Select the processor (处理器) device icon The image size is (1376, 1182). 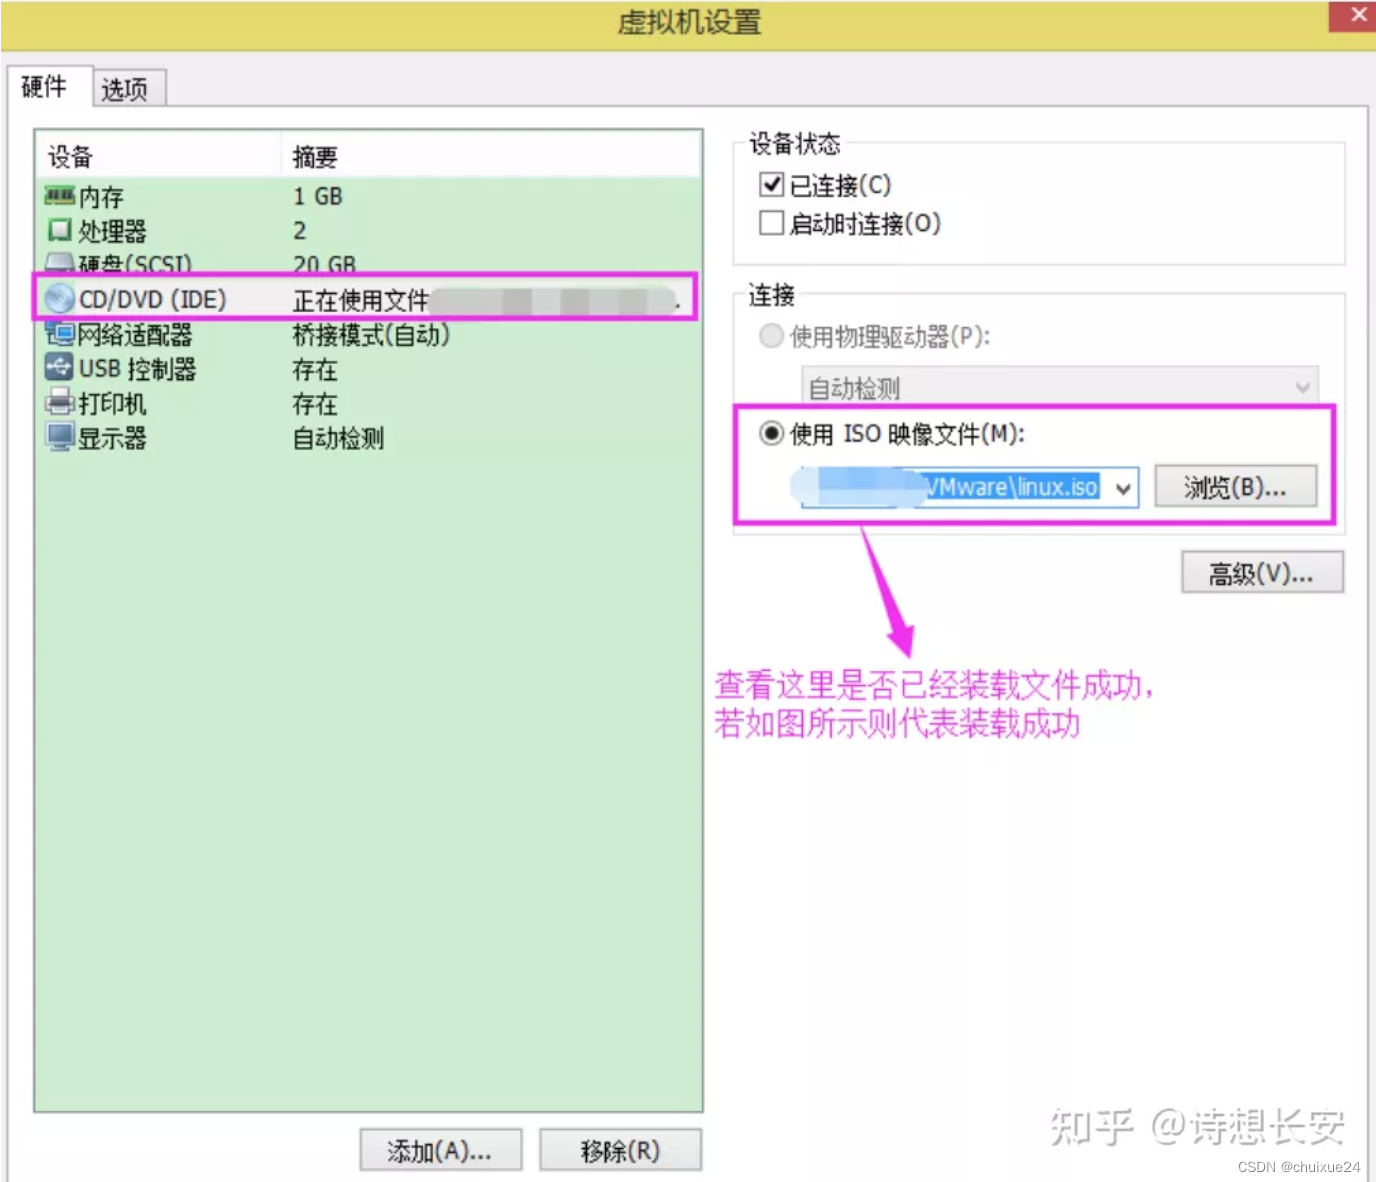point(60,230)
